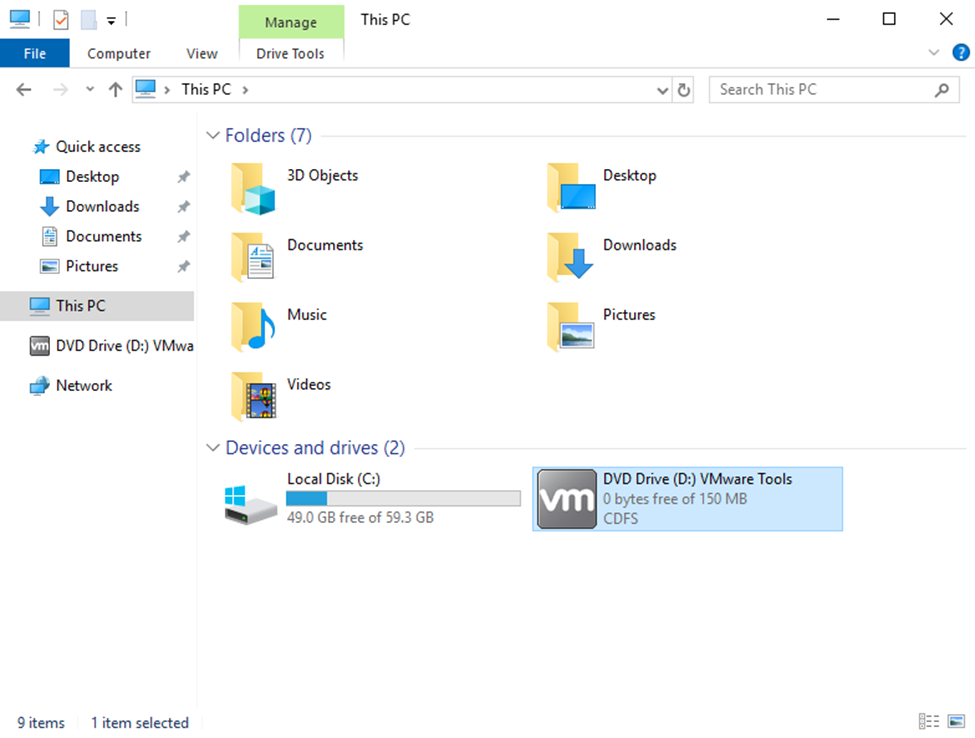Image resolution: width=975 pixels, height=738 pixels.
Task: Select This PC in the navigation pane
Action: coord(97,306)
